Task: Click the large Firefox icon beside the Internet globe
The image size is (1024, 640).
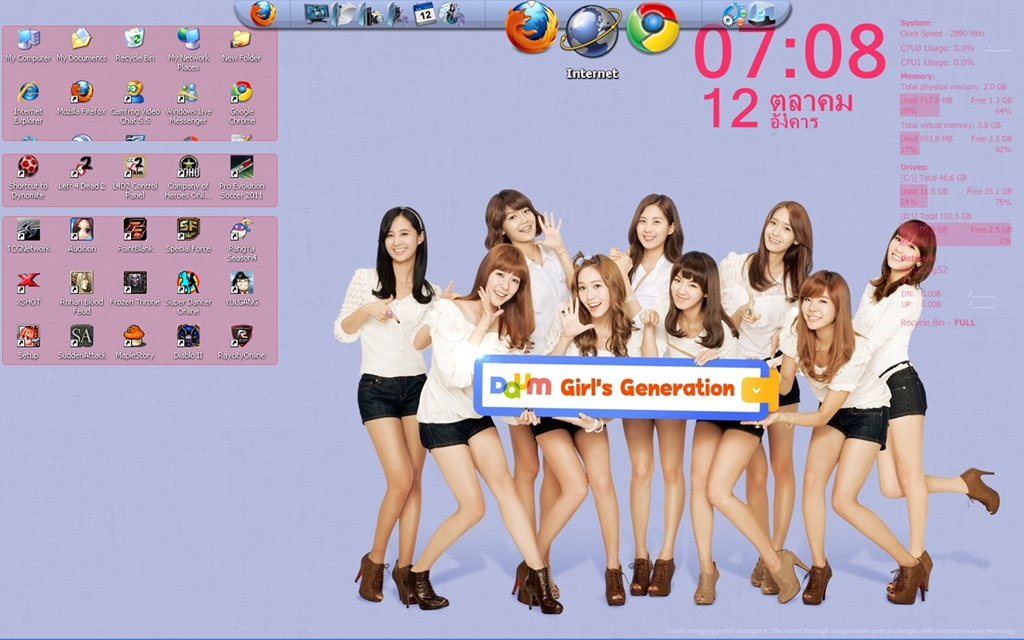Action: click(x=531, y=27)
